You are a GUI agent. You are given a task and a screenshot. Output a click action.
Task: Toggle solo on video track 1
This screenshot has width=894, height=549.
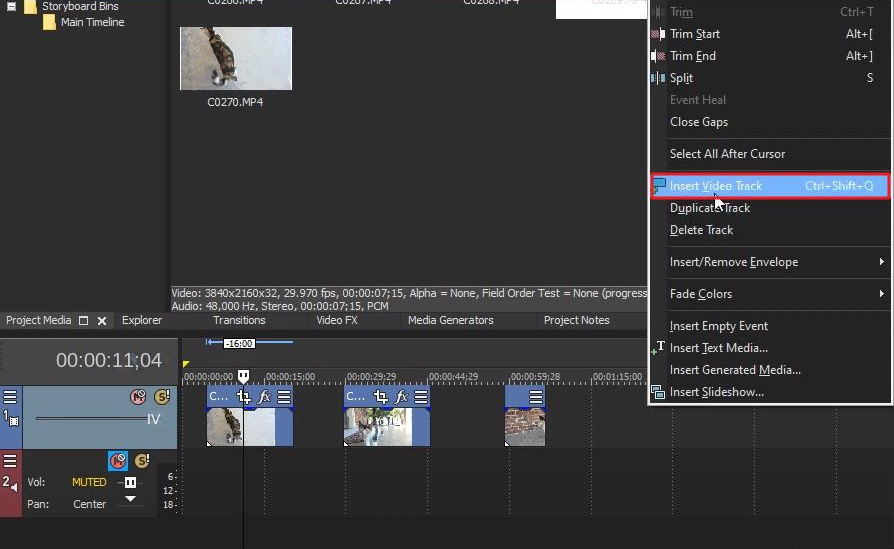pyautogui.click(x=162, y=397)
